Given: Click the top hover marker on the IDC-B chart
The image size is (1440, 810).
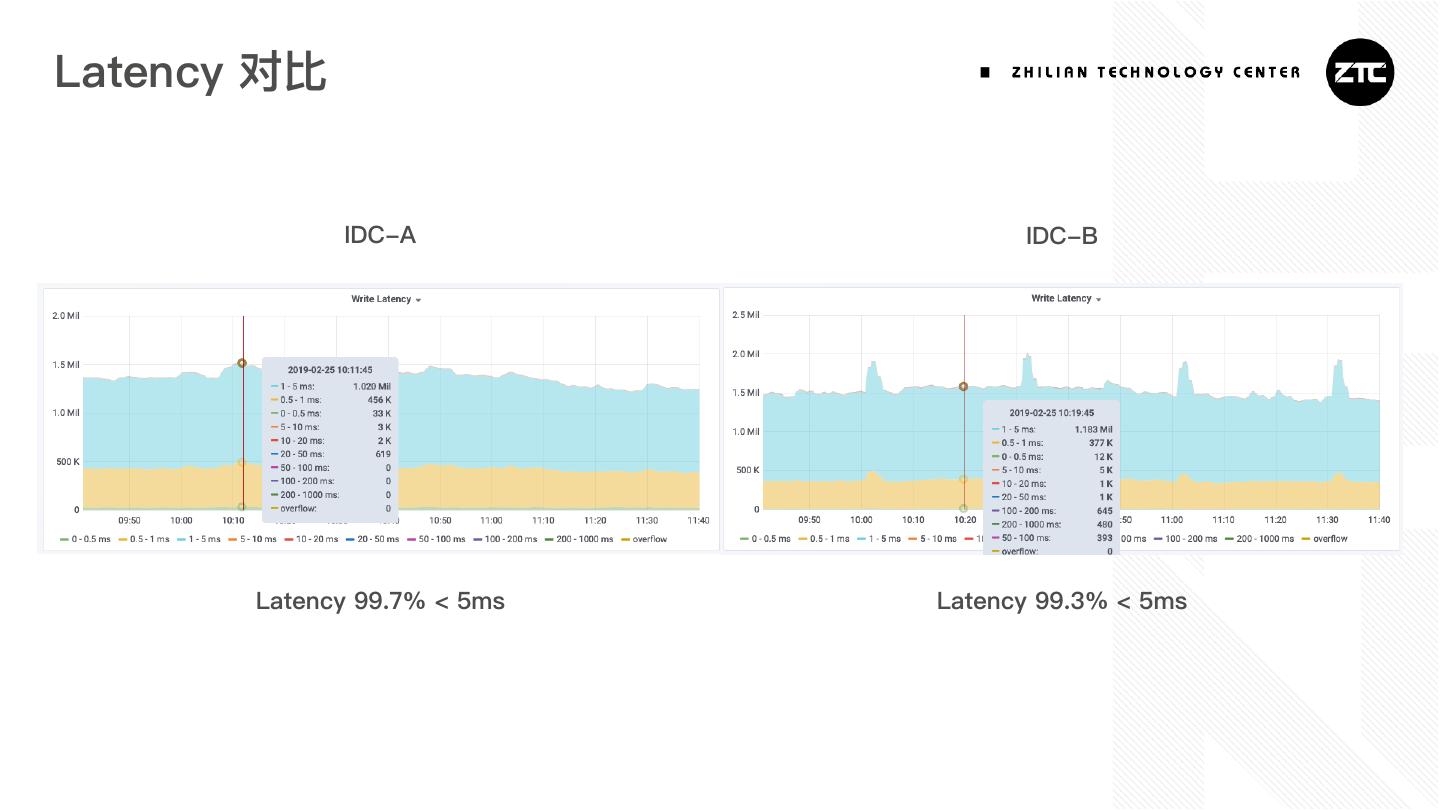Looking at the screenshot, I should (963, 386).
